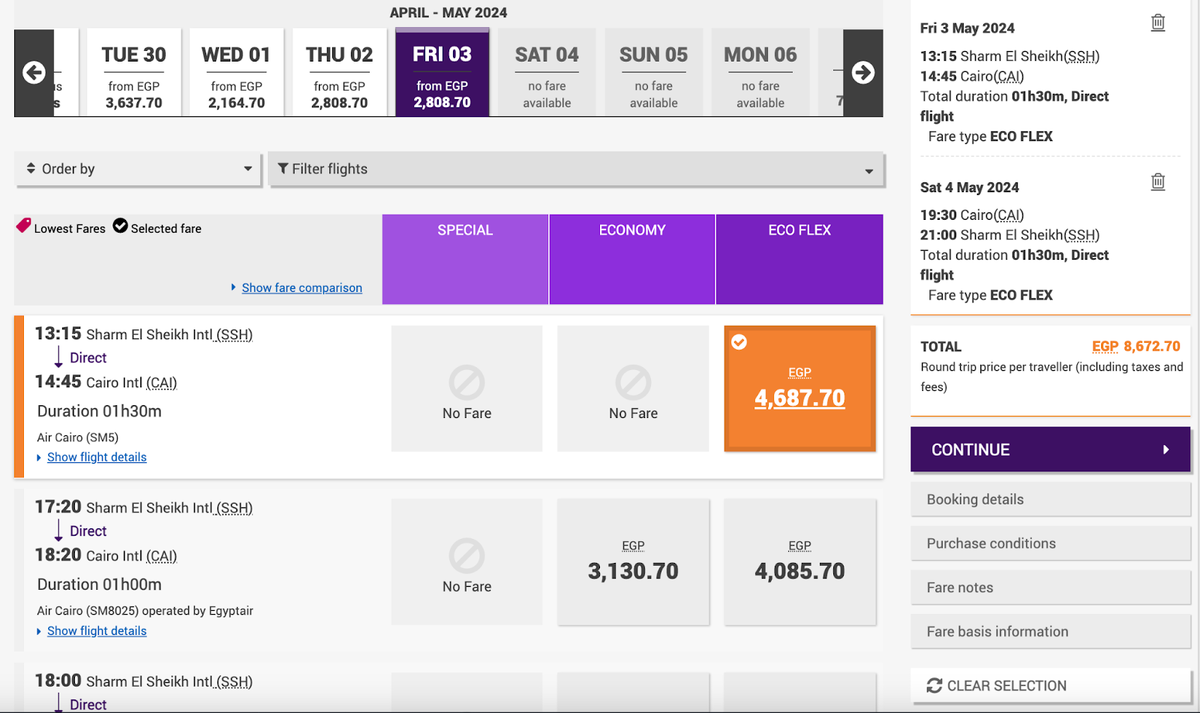Select MON 06 date tab
The height and width of the screenshot is (713, 1200).
[x=761, y=73]
